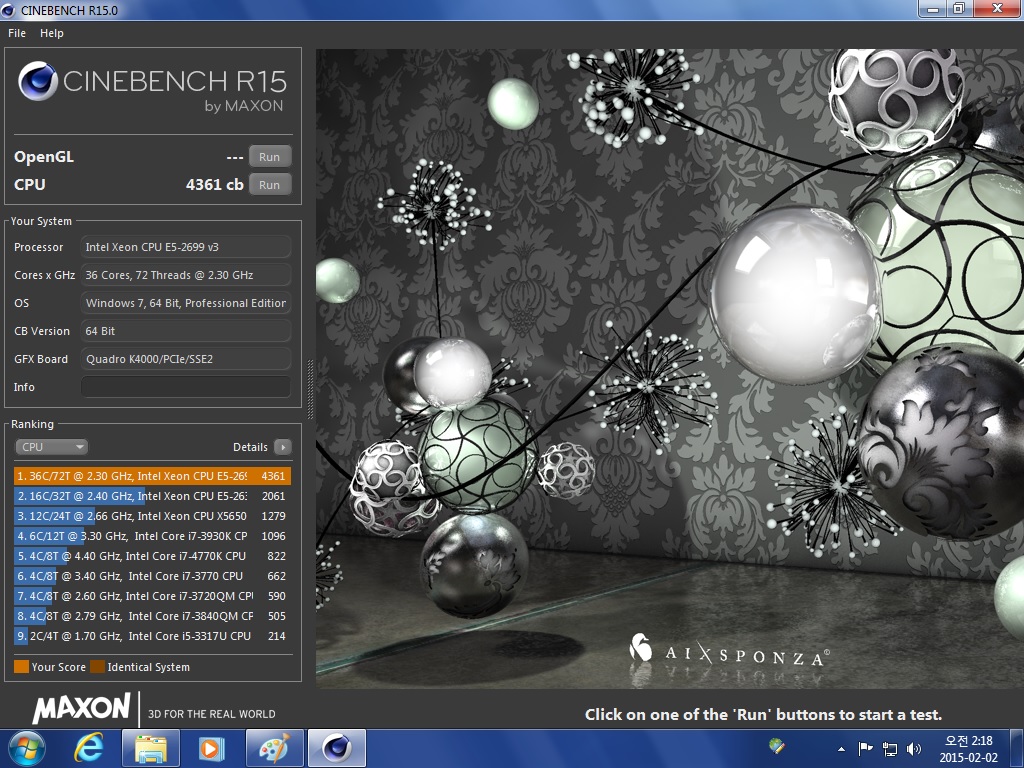Click the Cinebench title bar app icon
The height and width of the screenshot is (768, 1024).
coord(8,9)
